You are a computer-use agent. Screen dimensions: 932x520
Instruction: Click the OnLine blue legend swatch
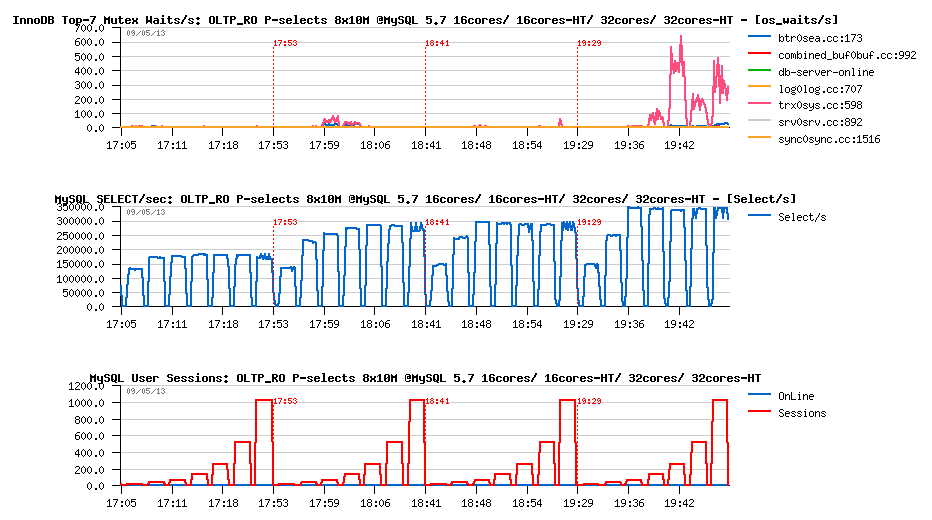pyautogui.click(x=759, y=395)
